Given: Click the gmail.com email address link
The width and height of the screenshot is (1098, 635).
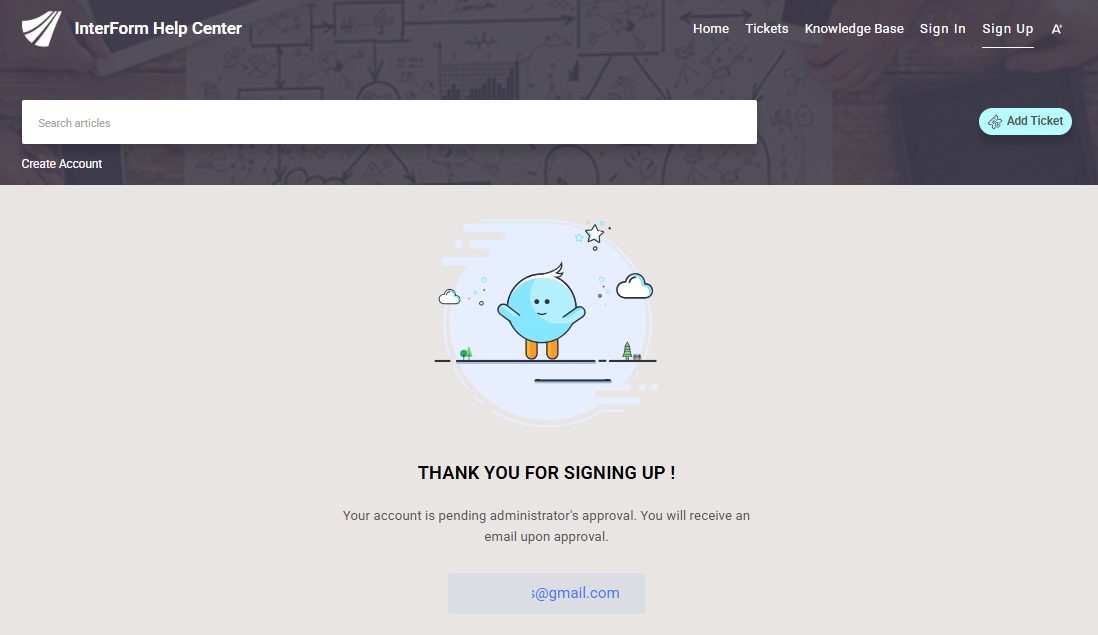Looking at the screenshot, I should point(576,593).
